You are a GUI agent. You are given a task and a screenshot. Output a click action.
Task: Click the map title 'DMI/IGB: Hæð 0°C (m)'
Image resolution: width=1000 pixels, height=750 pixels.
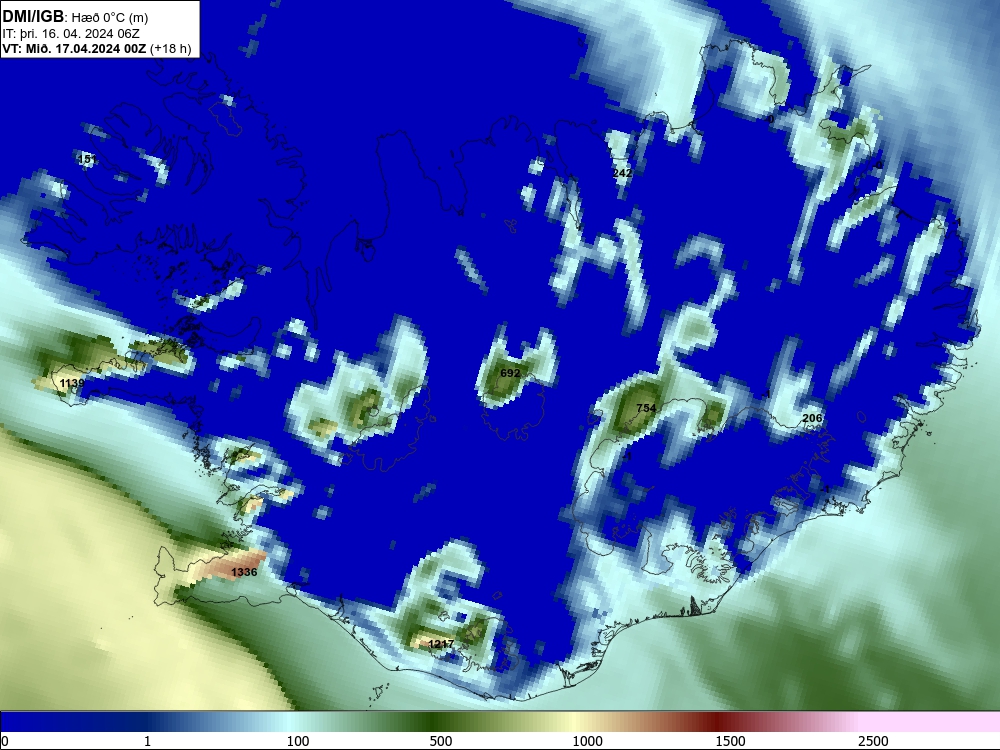[x=75, y=17]
